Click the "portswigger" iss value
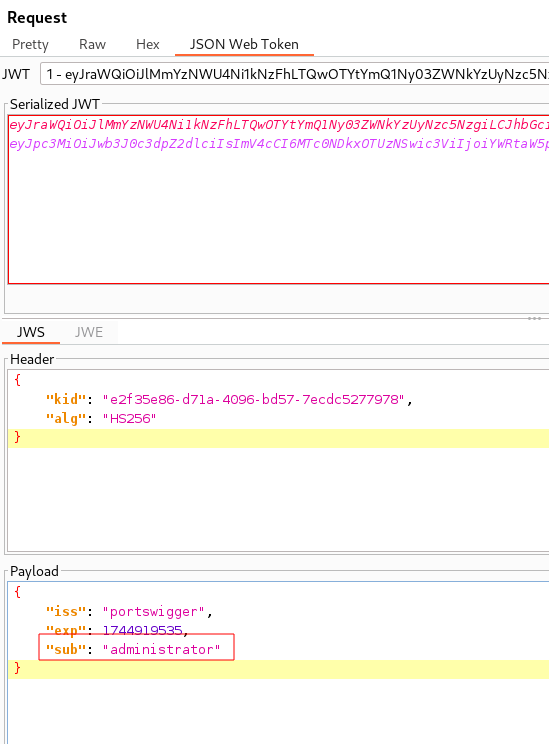 pyautogui.click(x=153, y=612)
